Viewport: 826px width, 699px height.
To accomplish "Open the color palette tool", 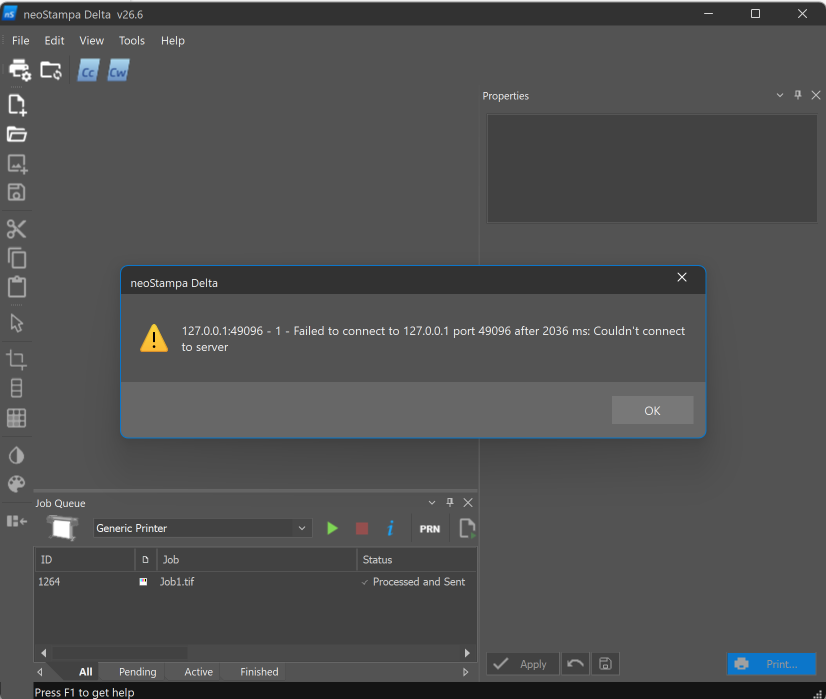I will (x=16, y=484).
